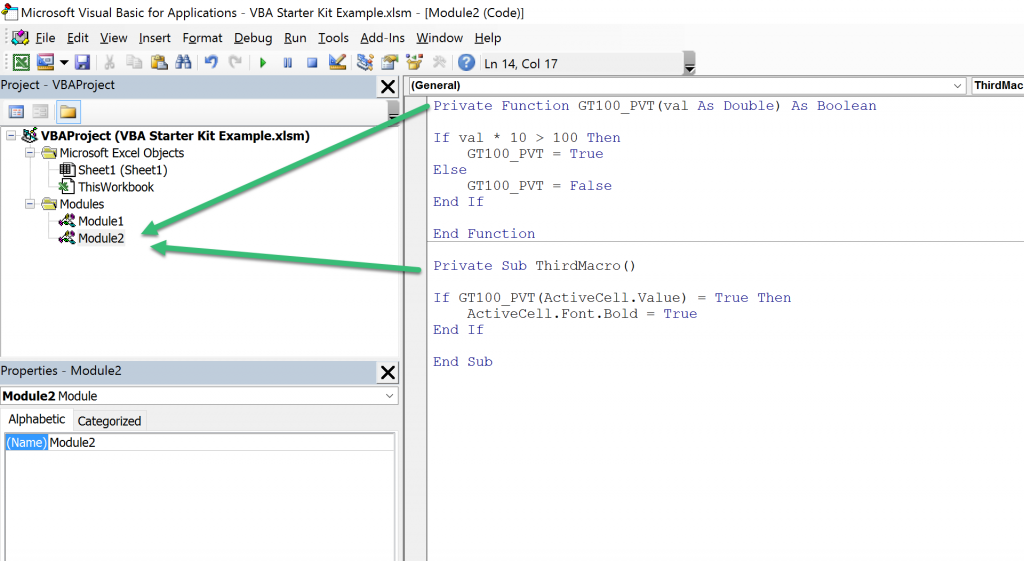Viewport: 1024px width, 561px height.
Task: Open the Debug menu
Action: [253, 38]
